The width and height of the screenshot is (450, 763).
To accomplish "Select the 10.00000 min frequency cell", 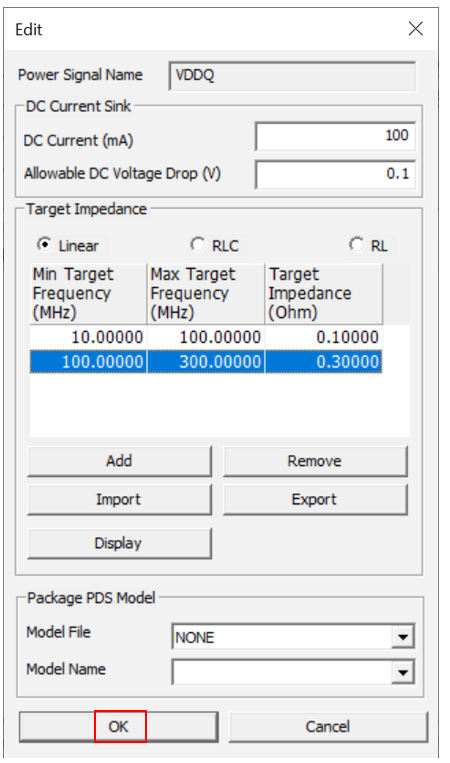I will [x=88, y=337].
